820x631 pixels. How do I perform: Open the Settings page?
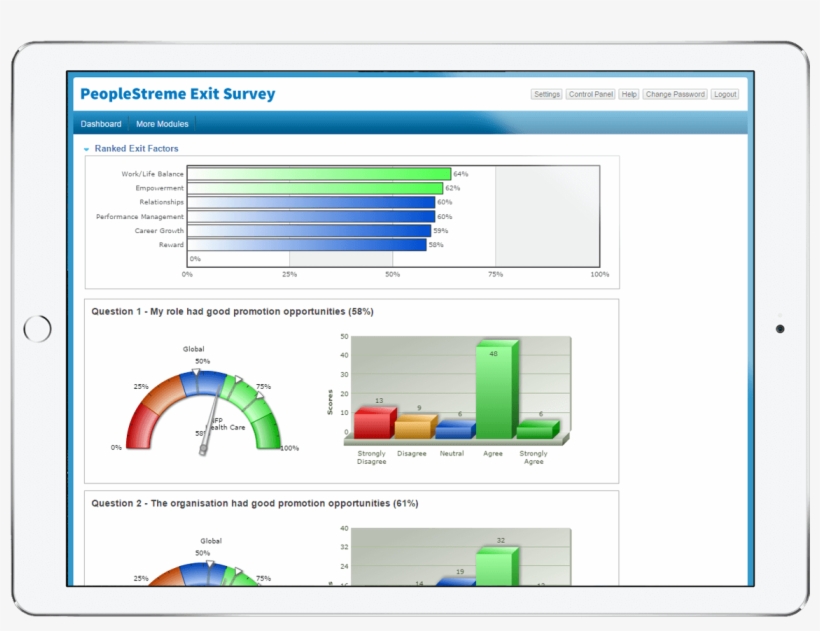(x=547, y=94)
